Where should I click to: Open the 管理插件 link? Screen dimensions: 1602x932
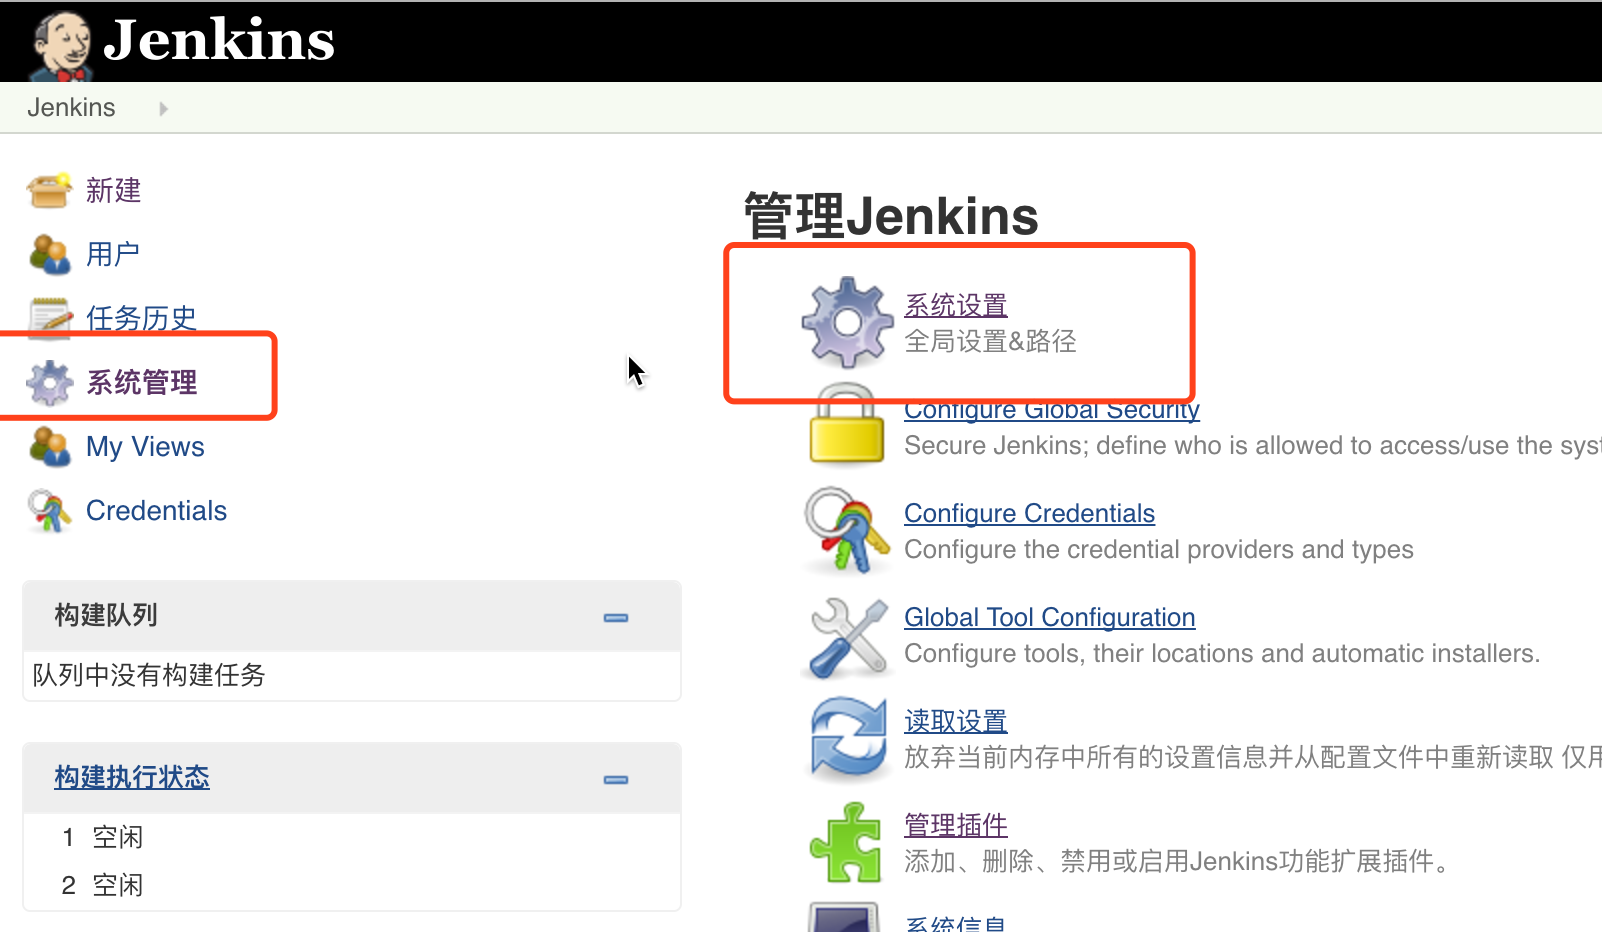coord(955,825)
